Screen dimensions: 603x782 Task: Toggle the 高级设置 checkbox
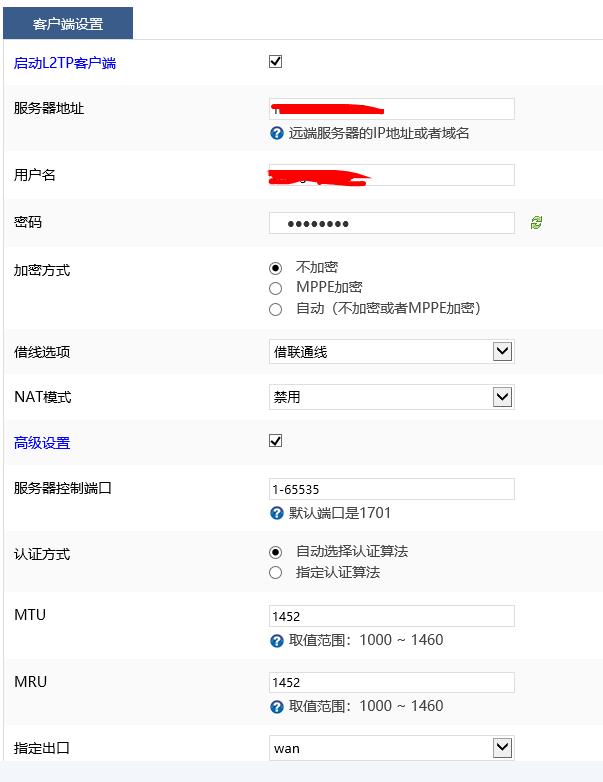pos(275,441)
